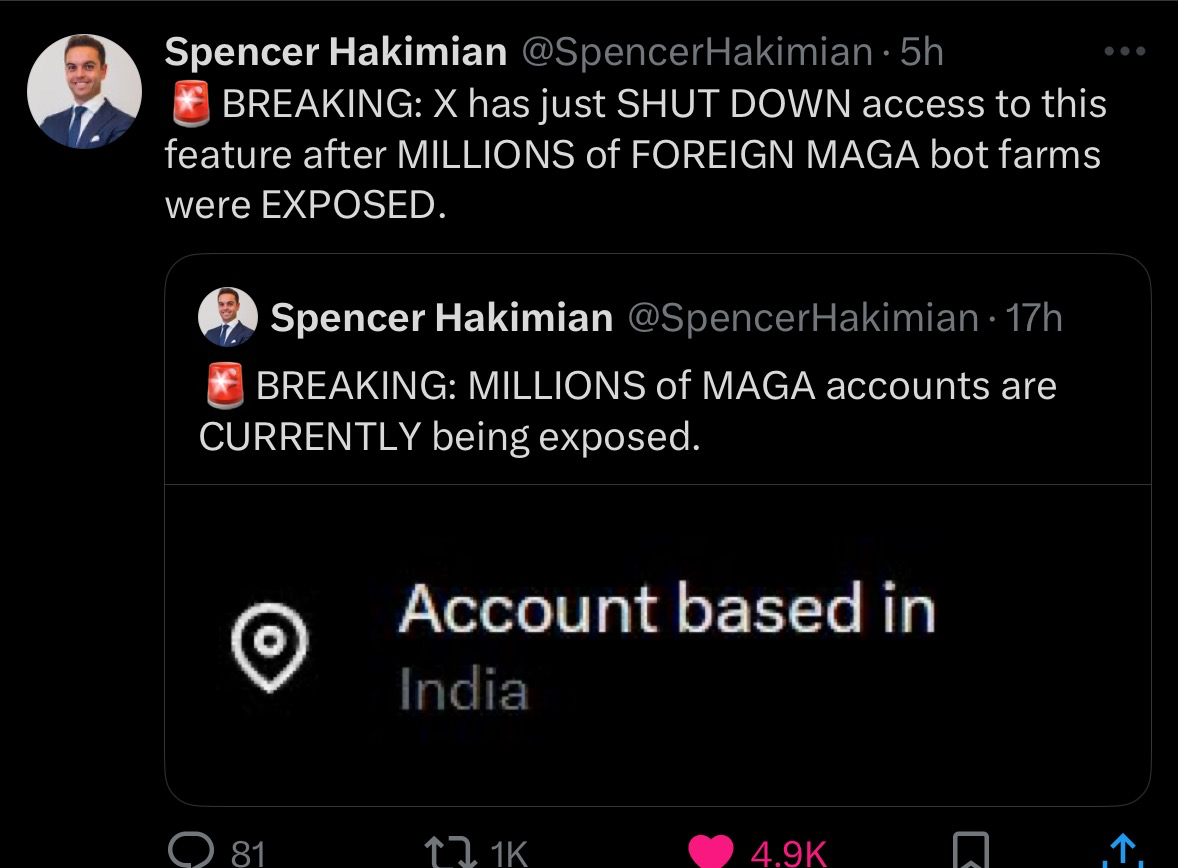Click the location pin icon in image
Screen dimensions: 1178x868
pyautogui.click(x=267, y=649)
